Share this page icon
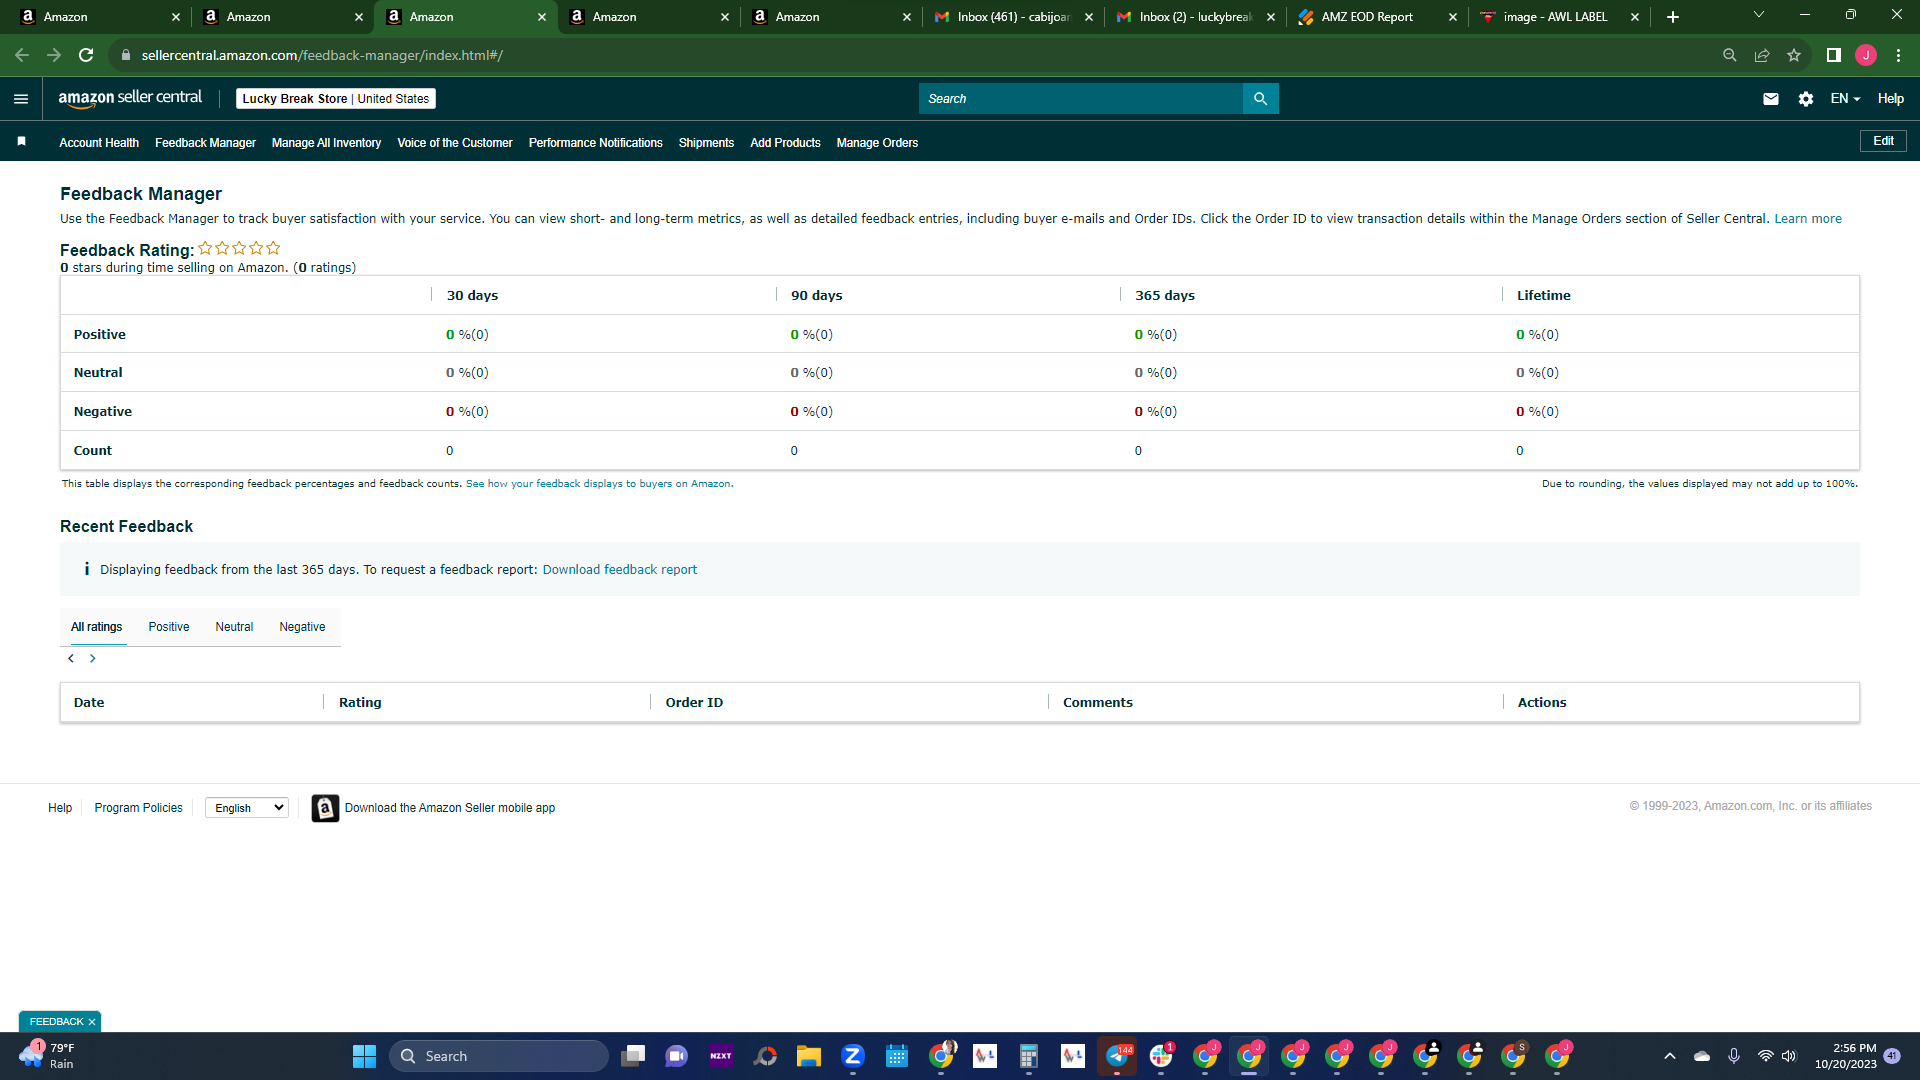This screenshot has width=1920, height=1080. (x=1762, y=55)
